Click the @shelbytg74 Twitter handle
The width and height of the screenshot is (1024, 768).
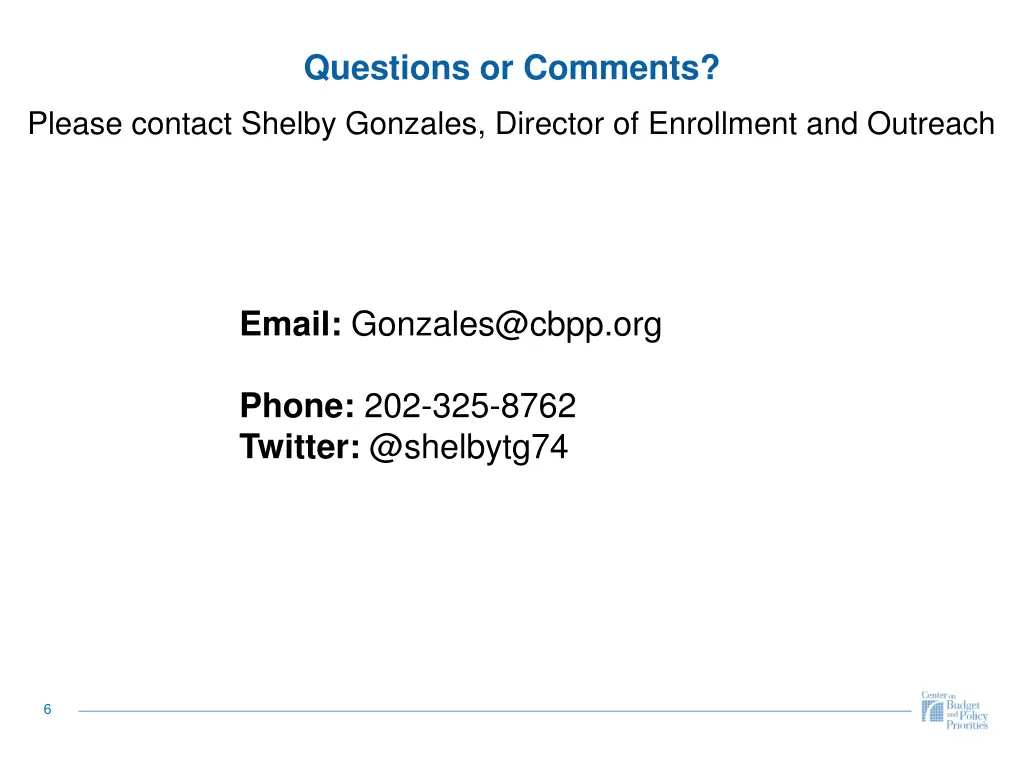coord(468,448)
